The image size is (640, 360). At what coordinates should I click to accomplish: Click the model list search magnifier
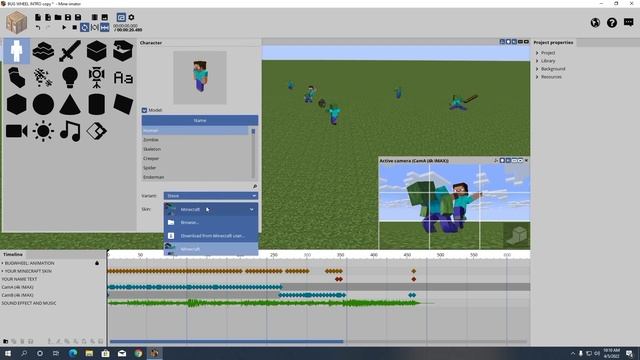255,187
